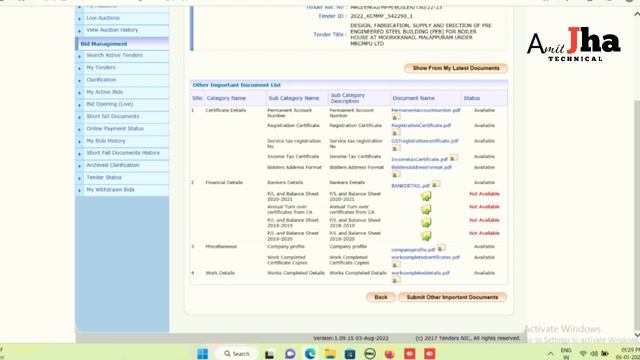640x360 pixels.
Task: Click lock icon below Permanentaccountnumber.pdf
Action: point(396,117)
